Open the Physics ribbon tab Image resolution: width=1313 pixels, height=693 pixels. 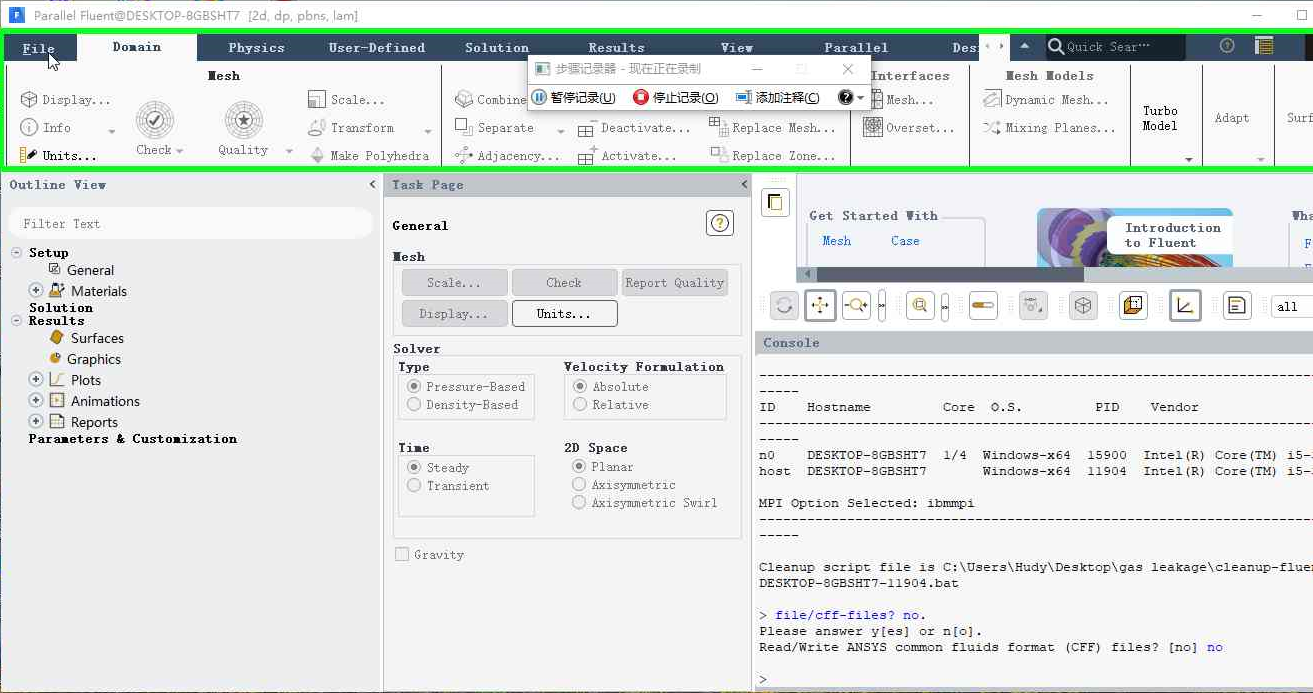pyautogui.click(x=256, y=47)
